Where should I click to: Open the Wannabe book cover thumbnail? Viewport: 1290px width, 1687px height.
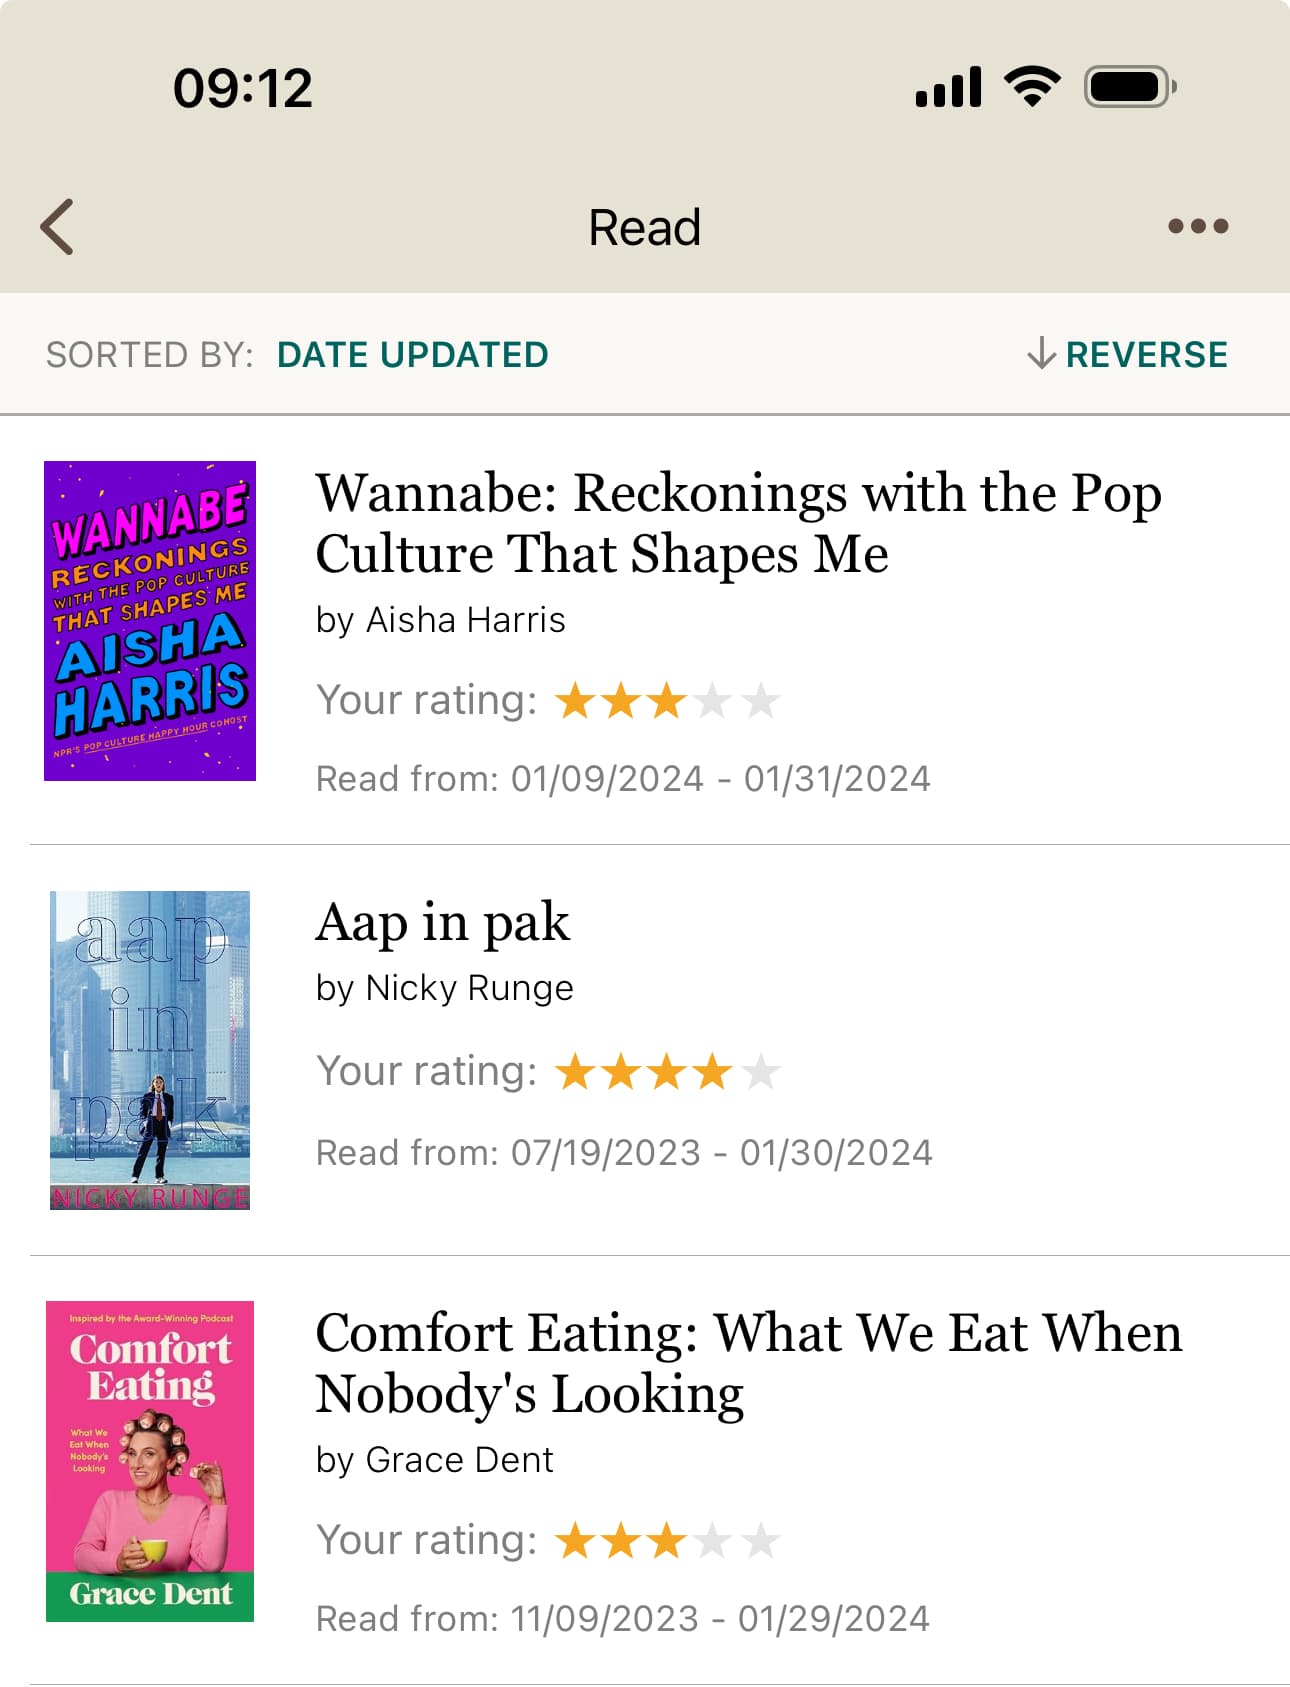(150, 621)
